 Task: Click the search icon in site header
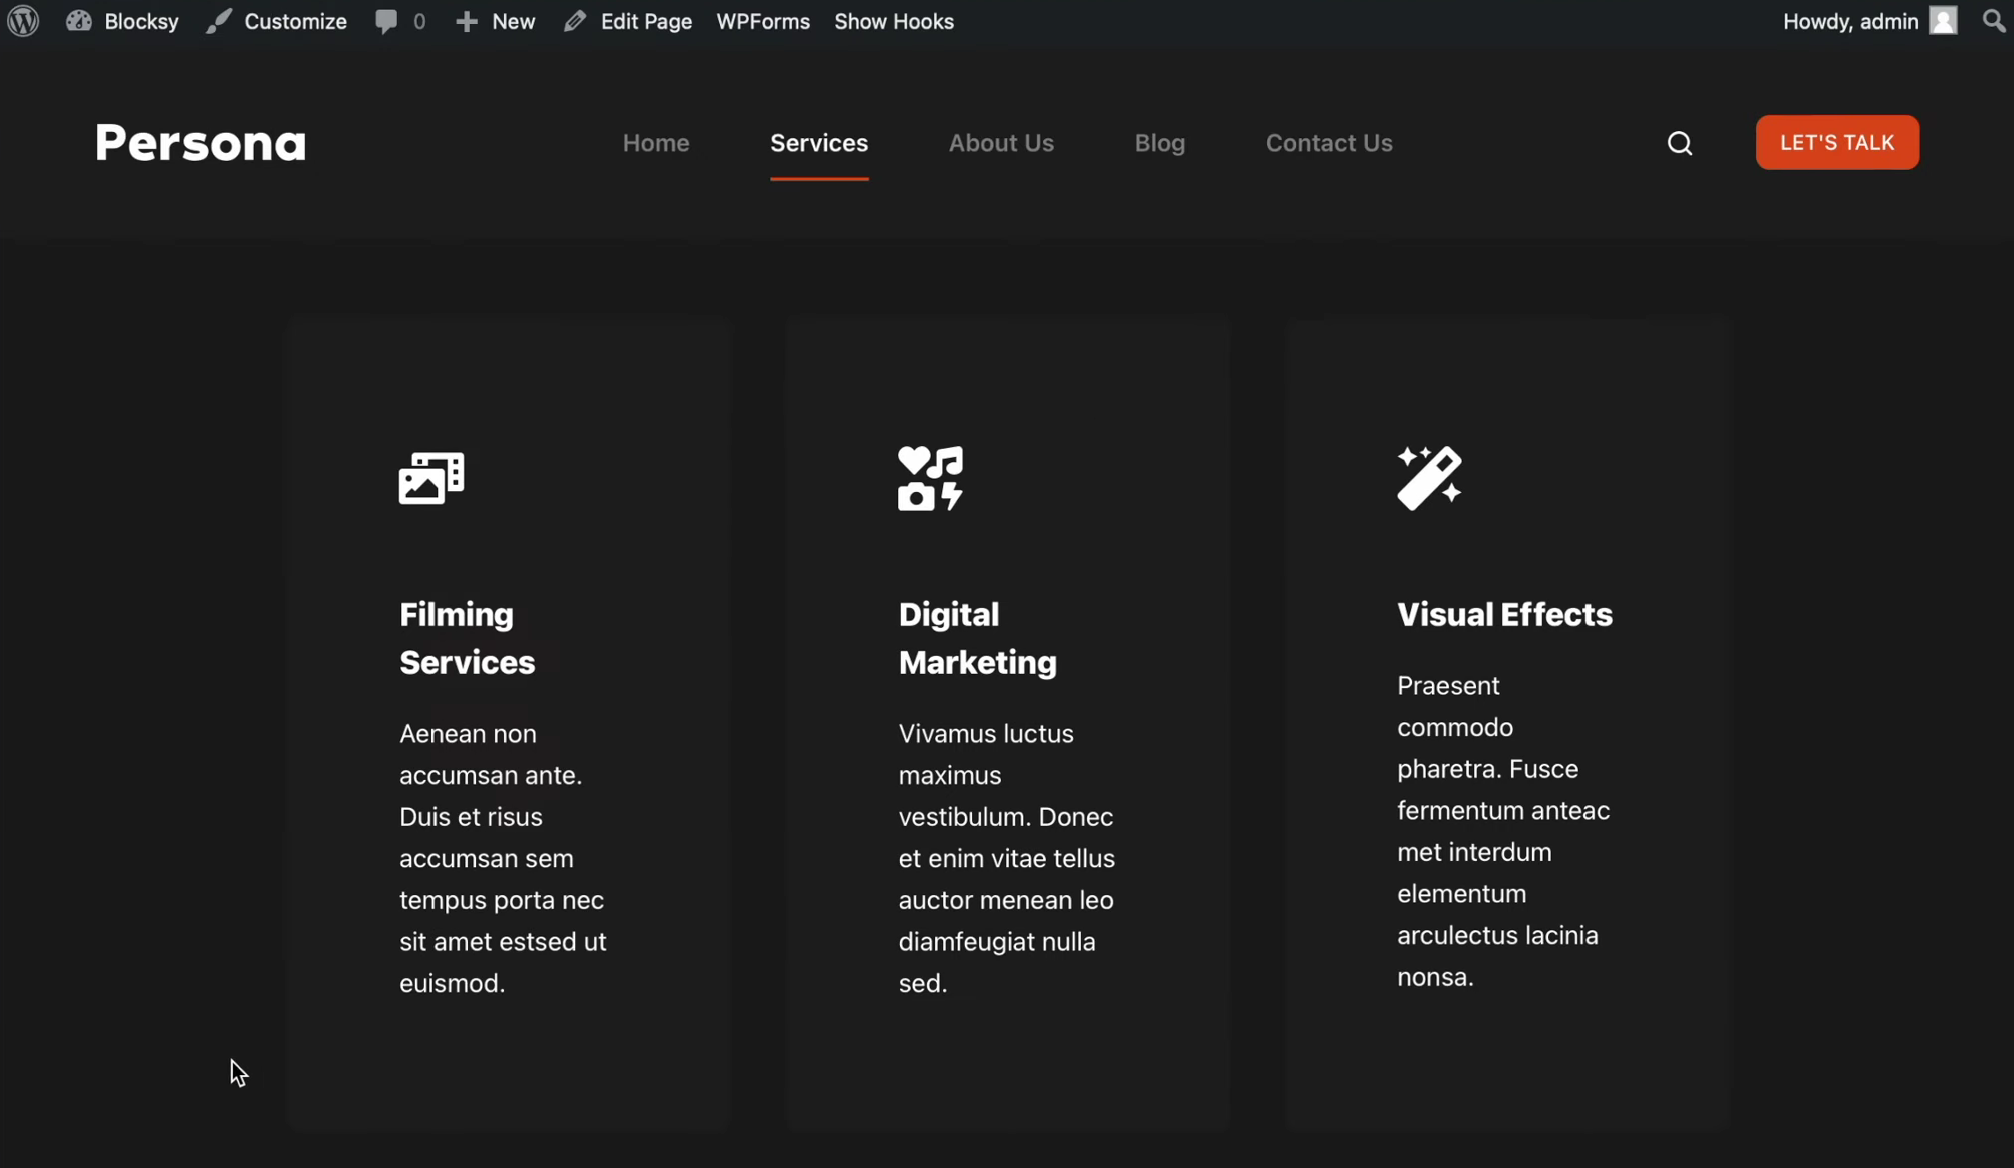(1680, 143)
